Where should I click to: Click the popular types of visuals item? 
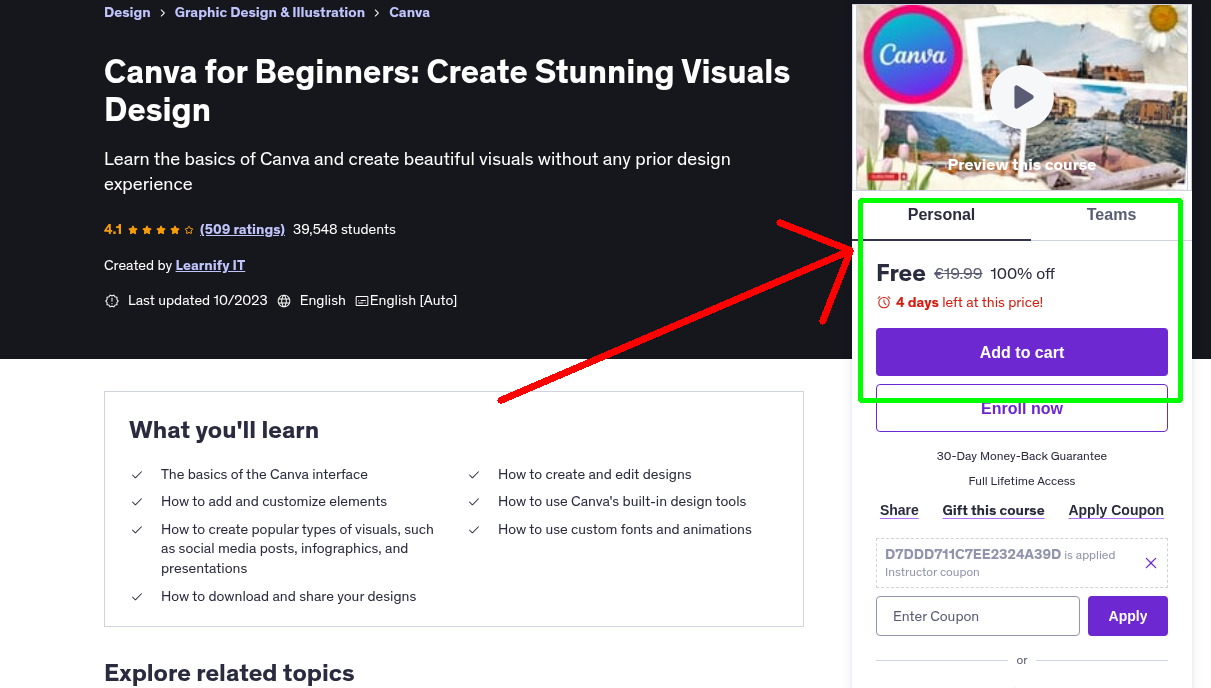coord(297,548)
